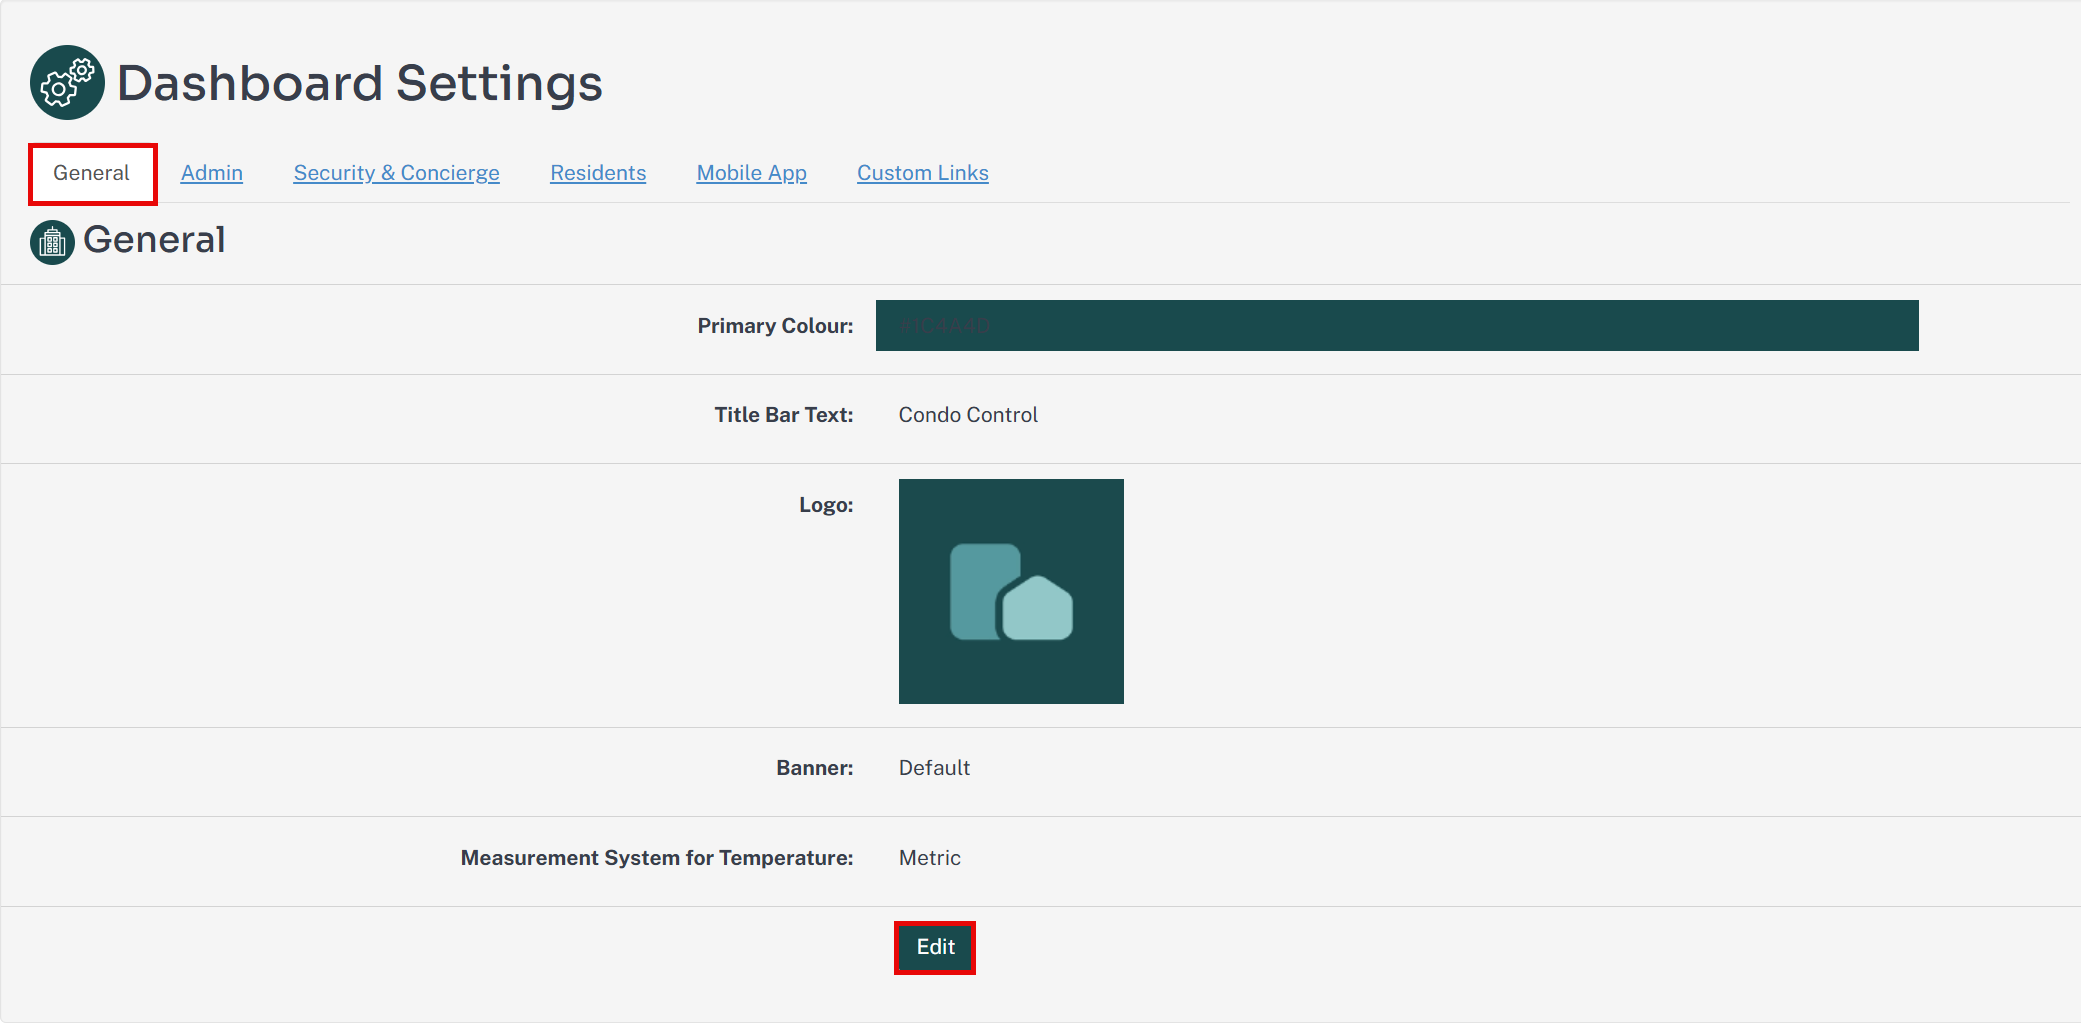Click the Condo Control title bar text
Viewport: 2081px width, 1023px height.
point(968,415)
